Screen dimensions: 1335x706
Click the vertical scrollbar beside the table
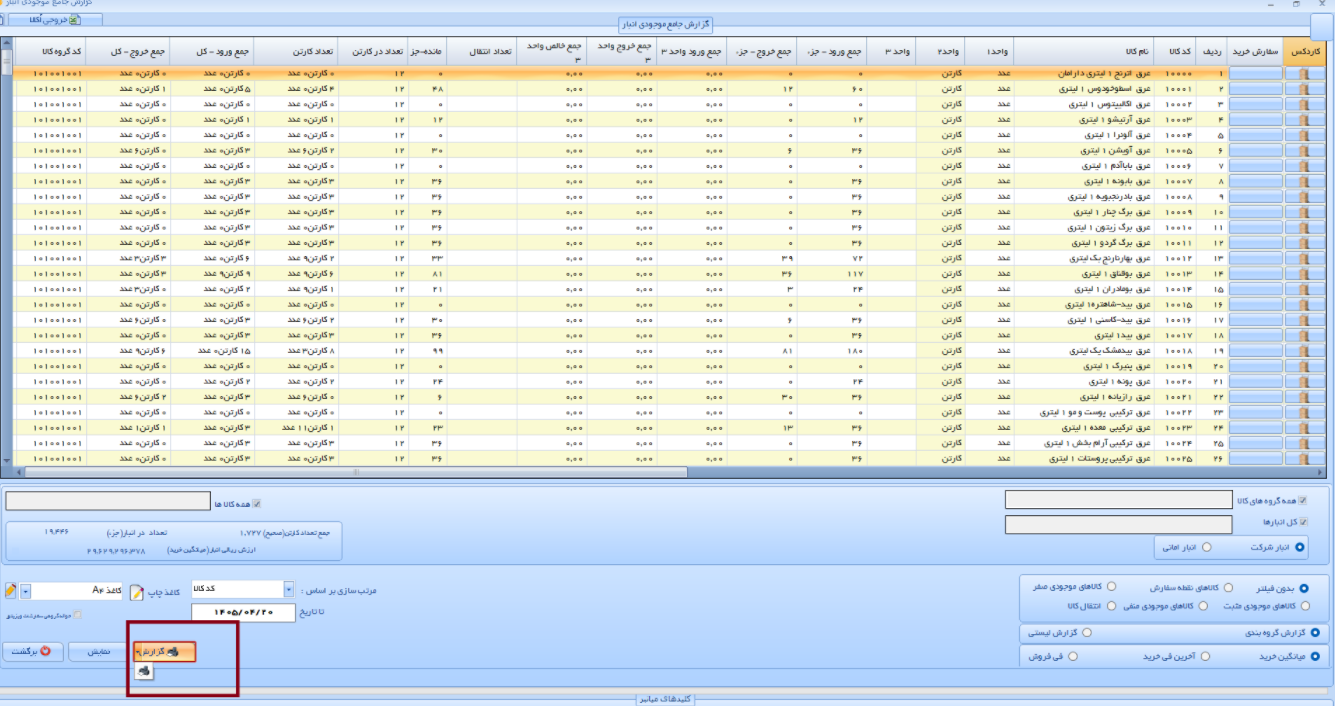(x=6, y=250)
